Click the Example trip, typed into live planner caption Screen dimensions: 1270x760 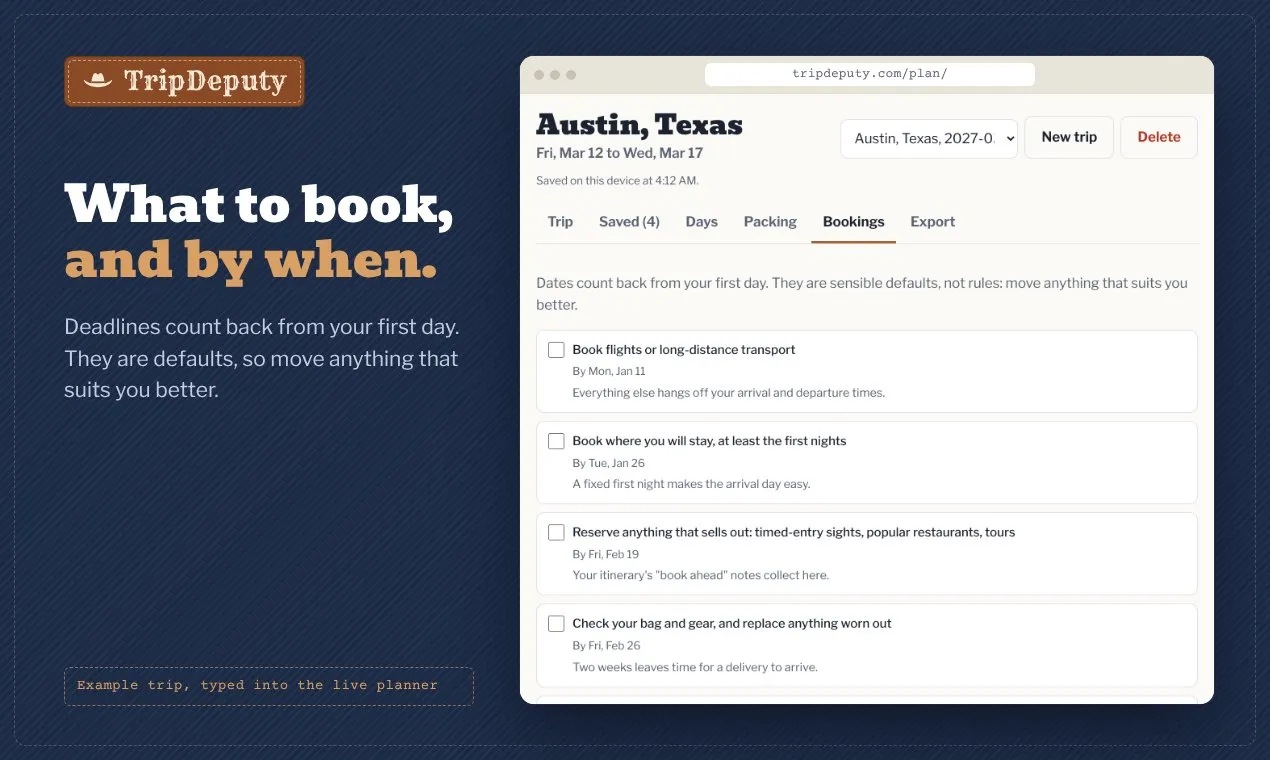pyautogui.click(x=257, y=685)
